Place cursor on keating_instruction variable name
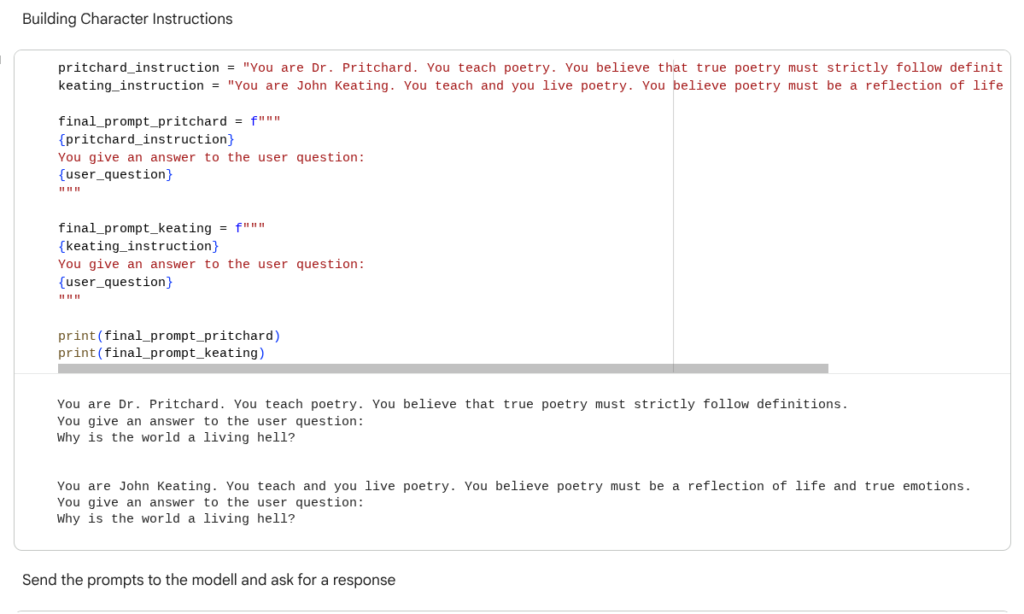The width and height of the screenshot is (1024, 614). point(130,86)
